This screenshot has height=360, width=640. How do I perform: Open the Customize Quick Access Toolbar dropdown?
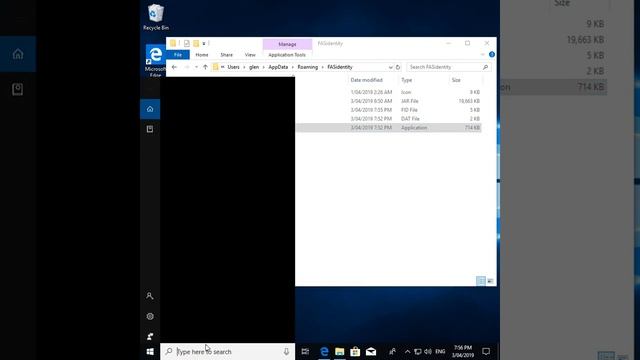(x=204, y=43)
